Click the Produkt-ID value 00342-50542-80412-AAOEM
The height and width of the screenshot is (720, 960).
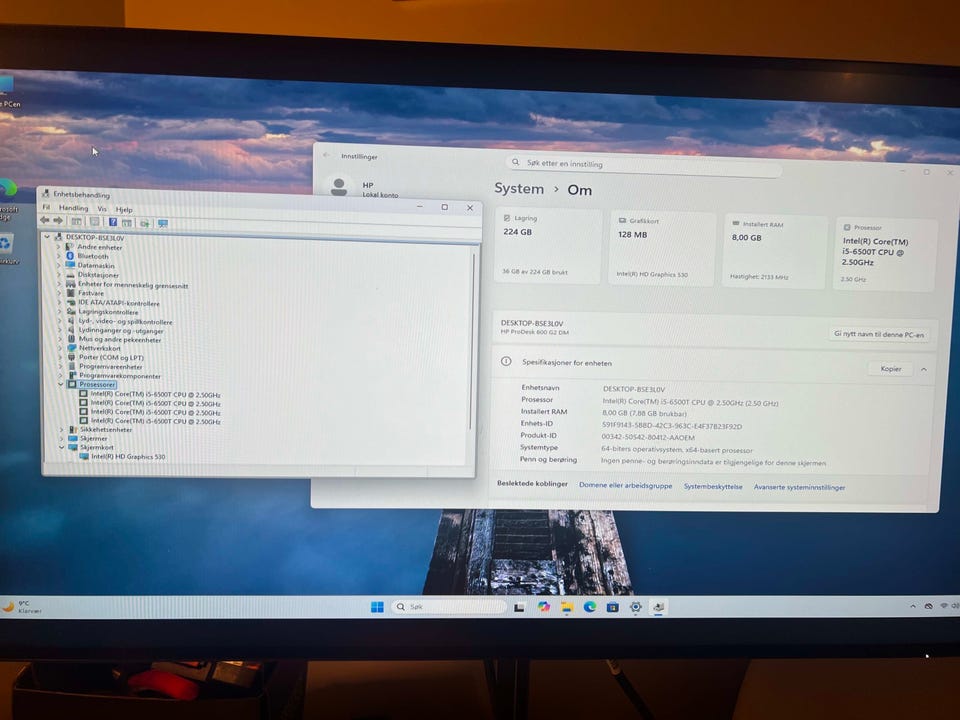(x=648, y=437)
